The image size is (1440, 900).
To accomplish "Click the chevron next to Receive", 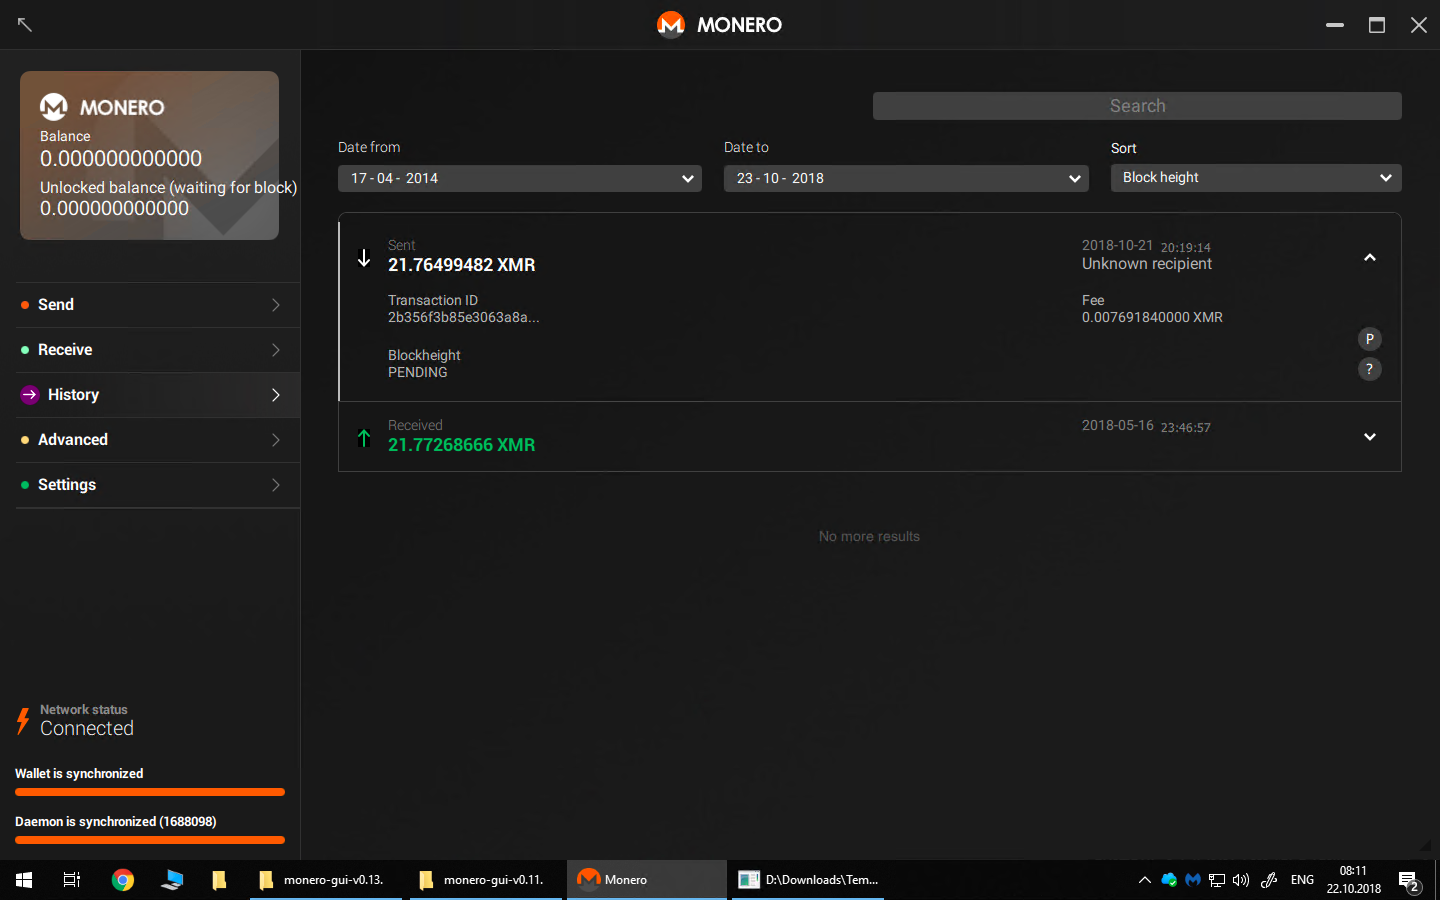I will click(x=276, y=350).
